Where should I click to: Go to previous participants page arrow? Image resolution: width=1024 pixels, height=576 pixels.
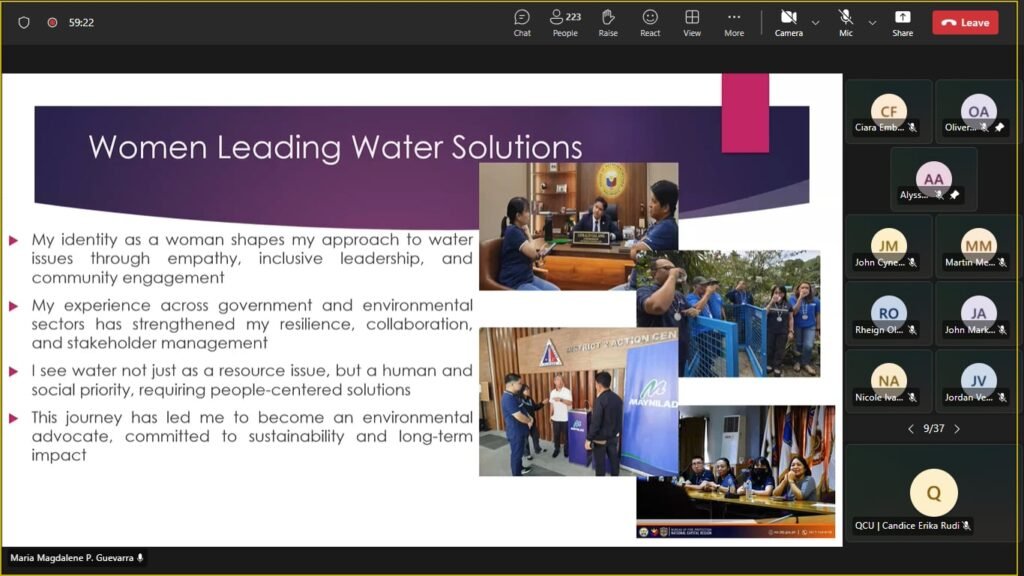[910, 429]
